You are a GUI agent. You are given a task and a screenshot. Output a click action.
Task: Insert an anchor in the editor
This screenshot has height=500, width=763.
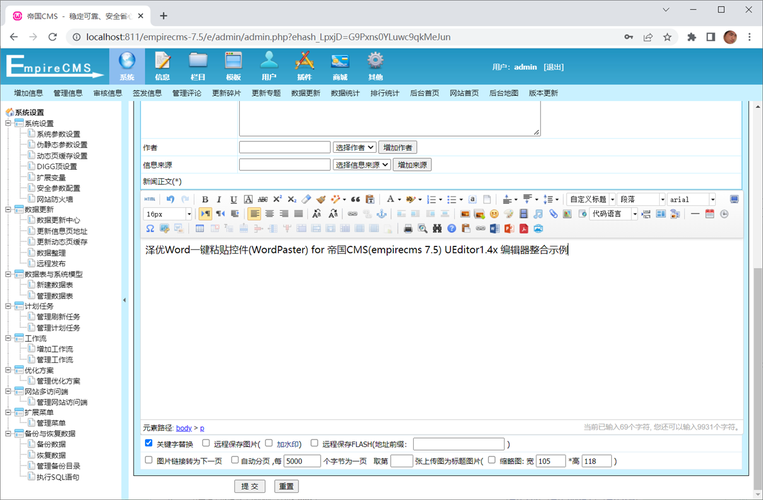click(382, 214)
